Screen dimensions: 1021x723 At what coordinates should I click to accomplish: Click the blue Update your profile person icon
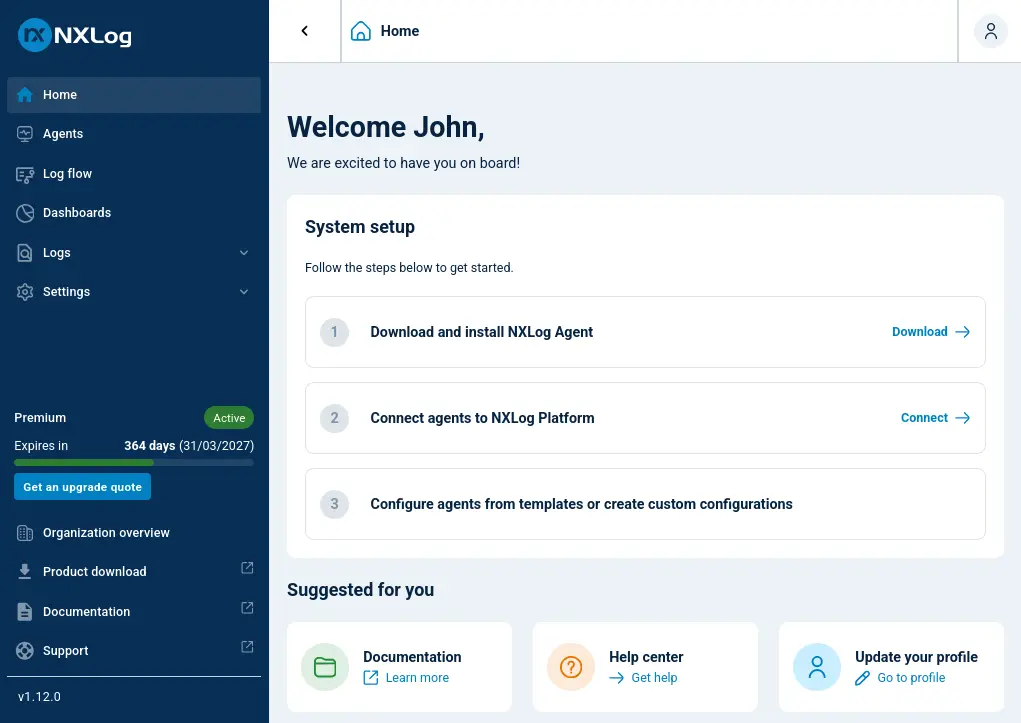click(817, 667)
